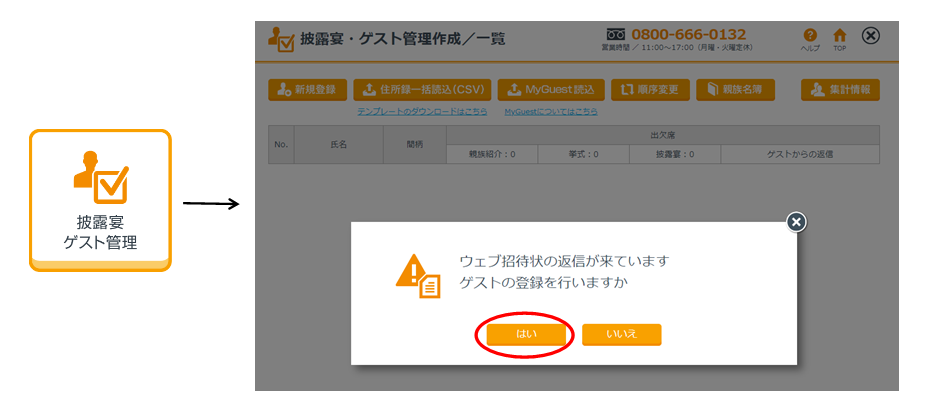The image size is (926, 411).
Task: Open the MyGuestについてはこちら link
Action: (551, 111)
